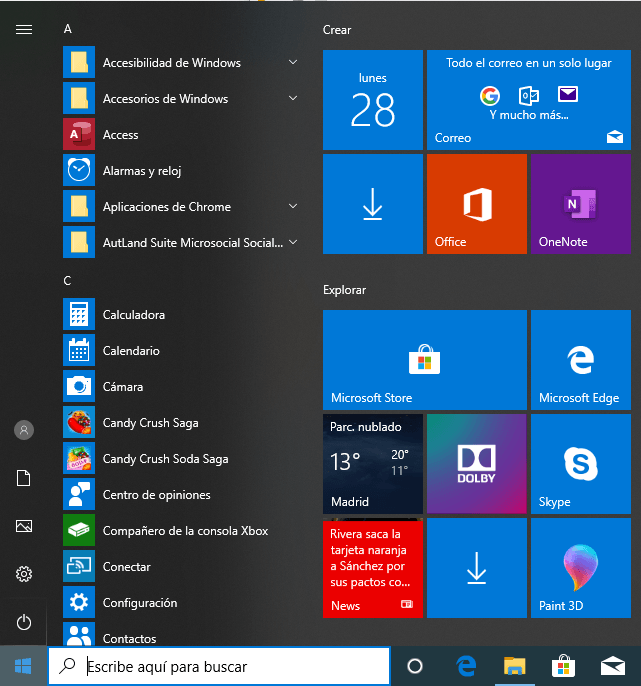Open the Calculadora app
Screen dimensions: 641x686
pyautogui.click(x=182, y=315)
